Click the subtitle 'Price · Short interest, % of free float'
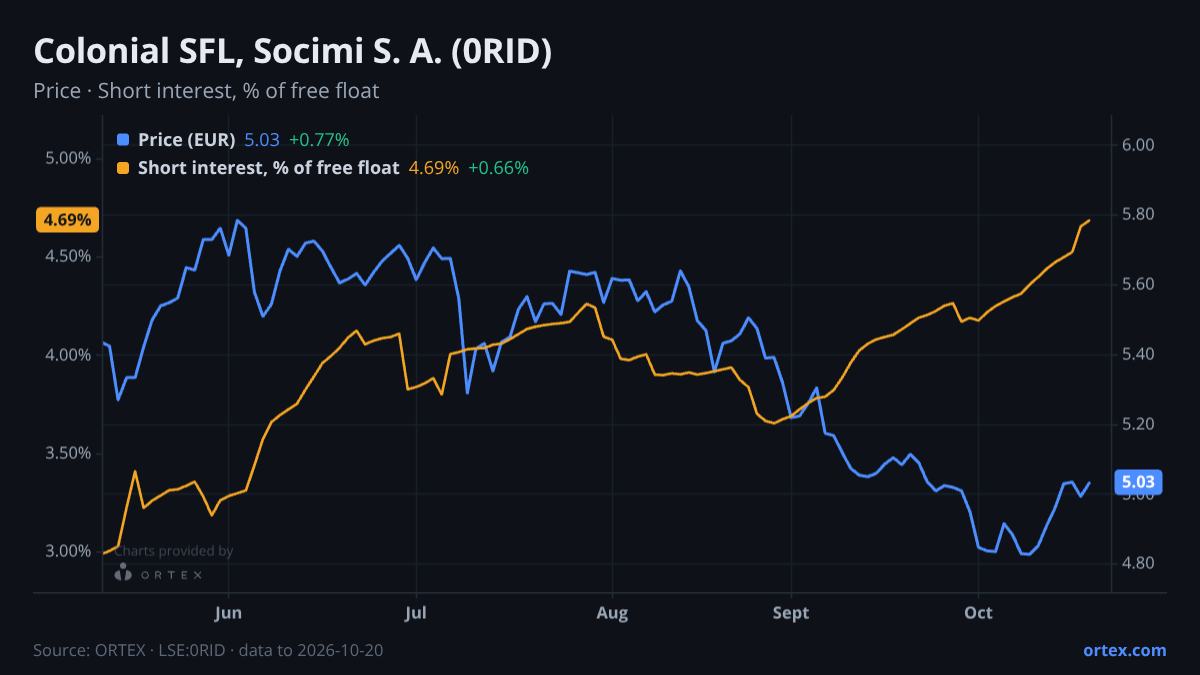The width and height of the screenshot is (1200, 675). click(206, 91)
